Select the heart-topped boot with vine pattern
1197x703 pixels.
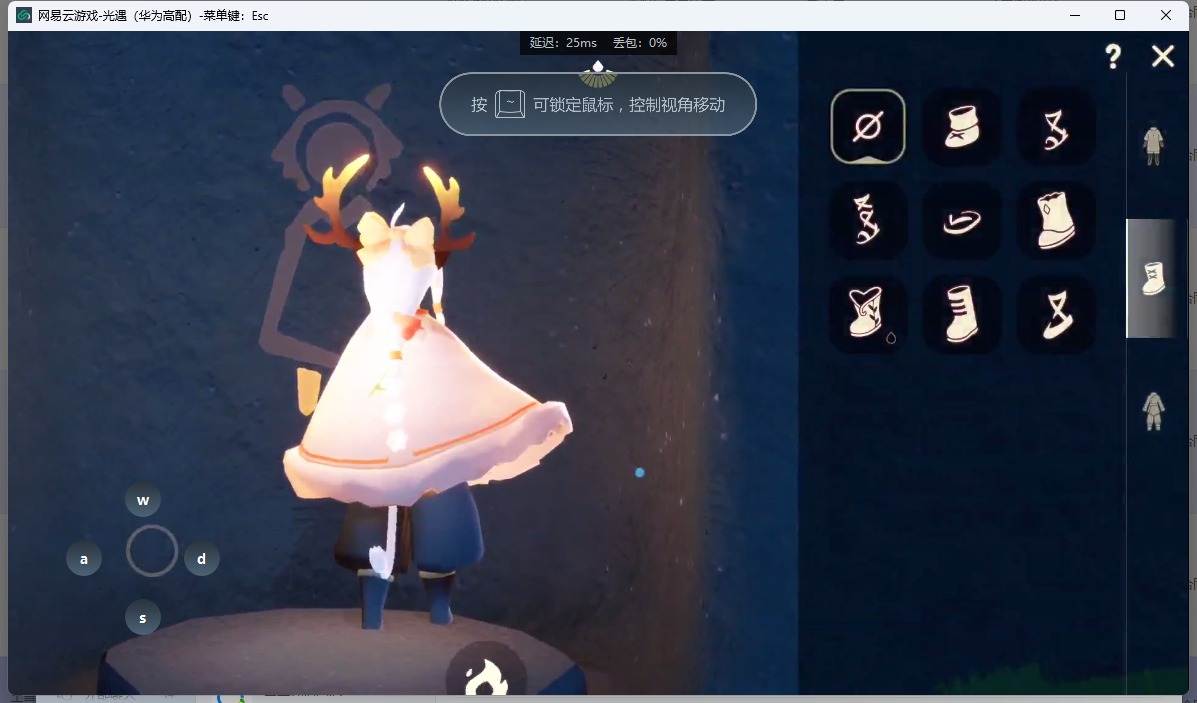(x=867, y=315)
